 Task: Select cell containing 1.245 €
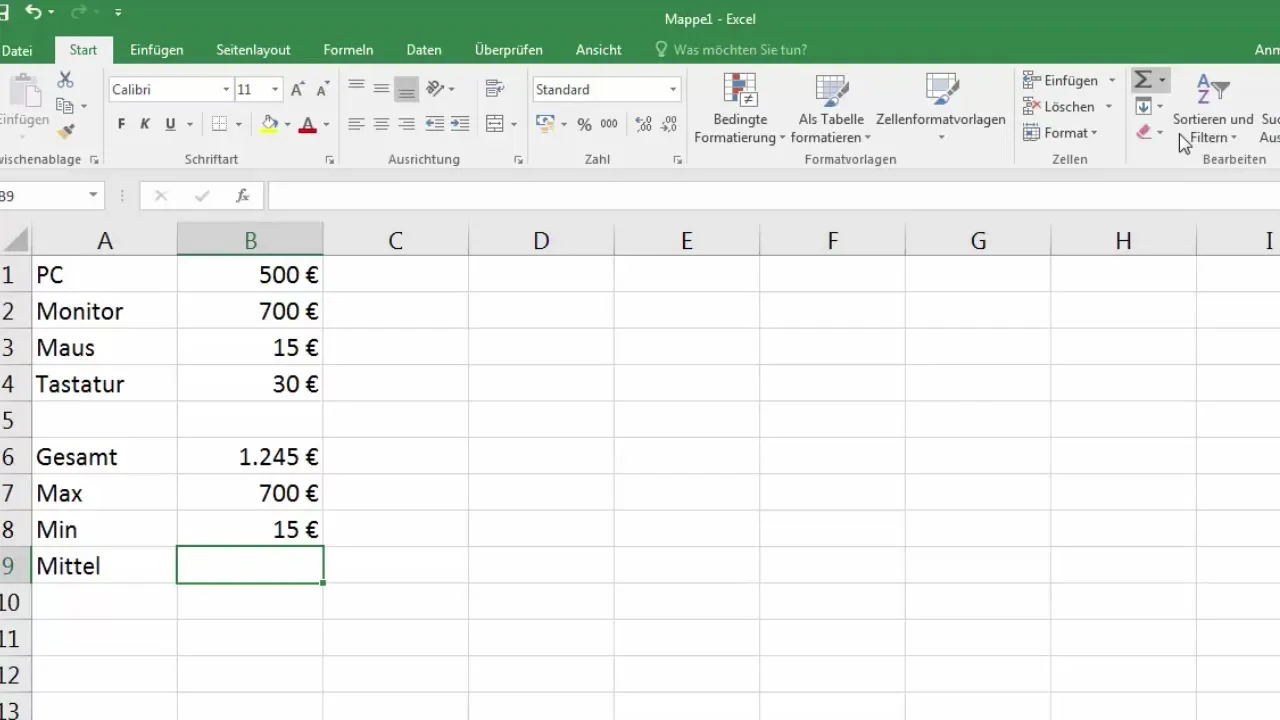pyautogui.click(x=250, y=457)
